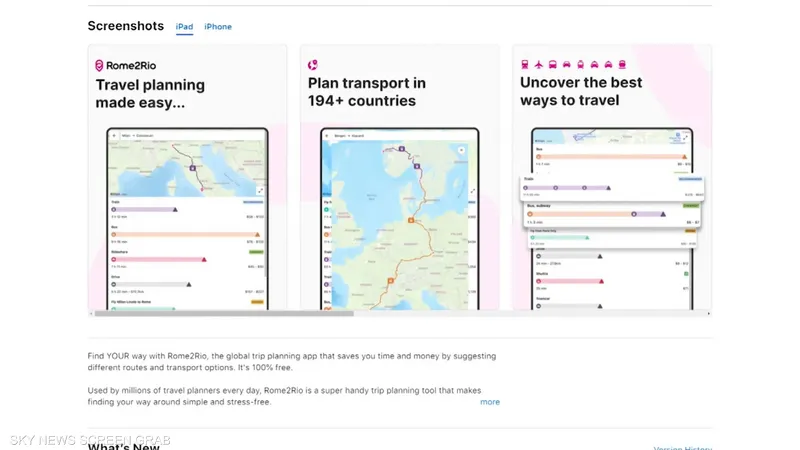Click the first car icon after the bus
Image resolution: width=800 pixels, height=450 pixels.
566,64
